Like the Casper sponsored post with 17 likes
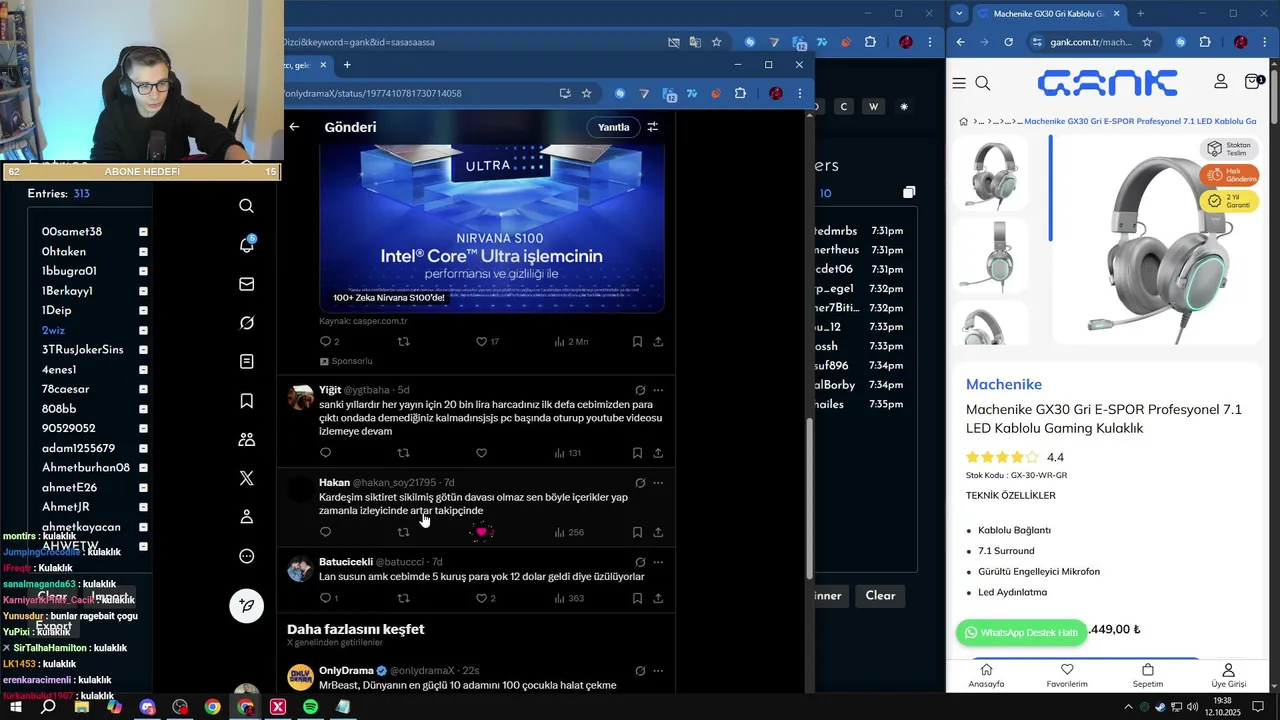The height and width of the screenshot is (720, 1280). 481,341
